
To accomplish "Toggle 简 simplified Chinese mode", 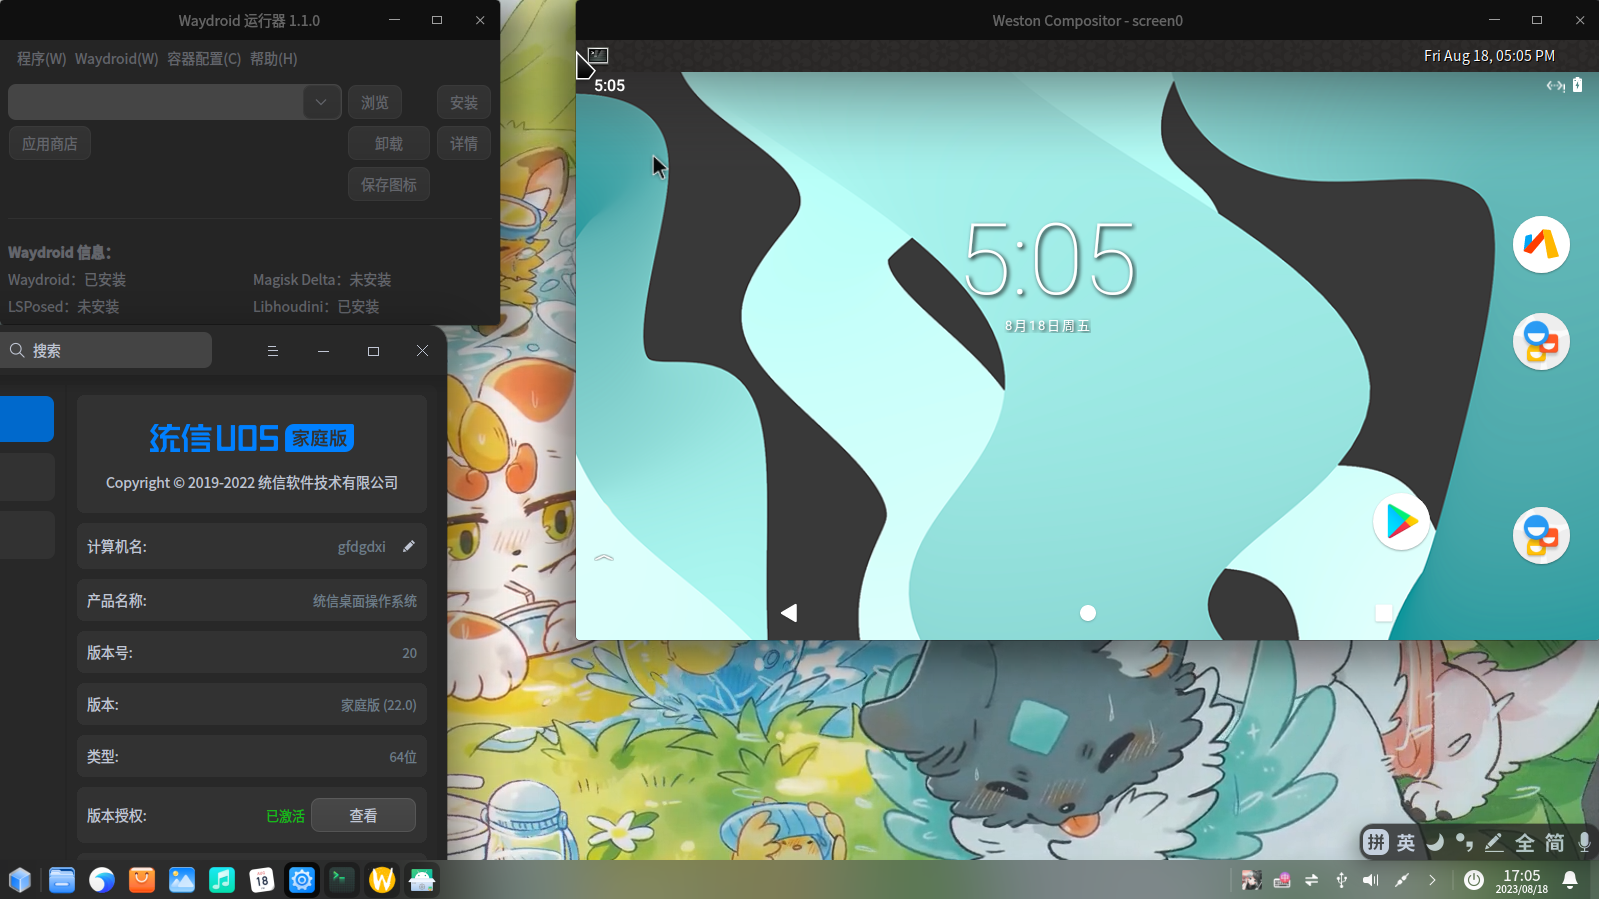I will (1554, 842).
